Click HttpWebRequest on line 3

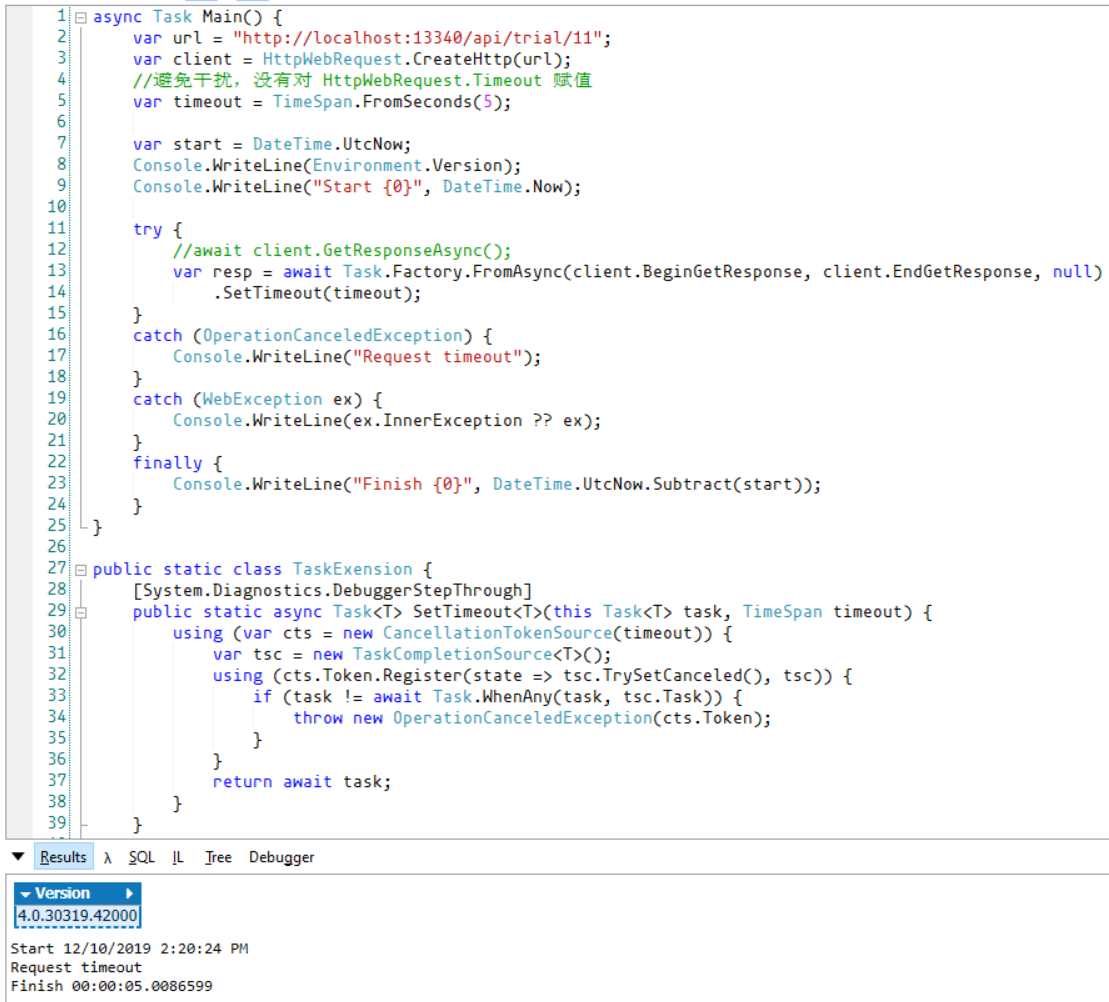tap(332, 59)
